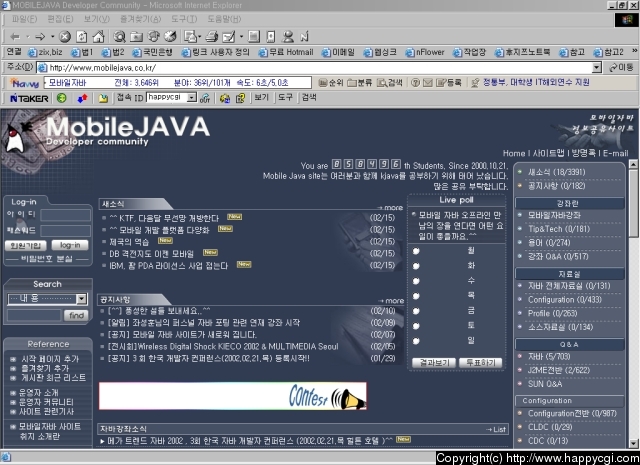This screenshot has height=465, width=640.
Task: Click the search keyword text box
Action: (34, 316)
